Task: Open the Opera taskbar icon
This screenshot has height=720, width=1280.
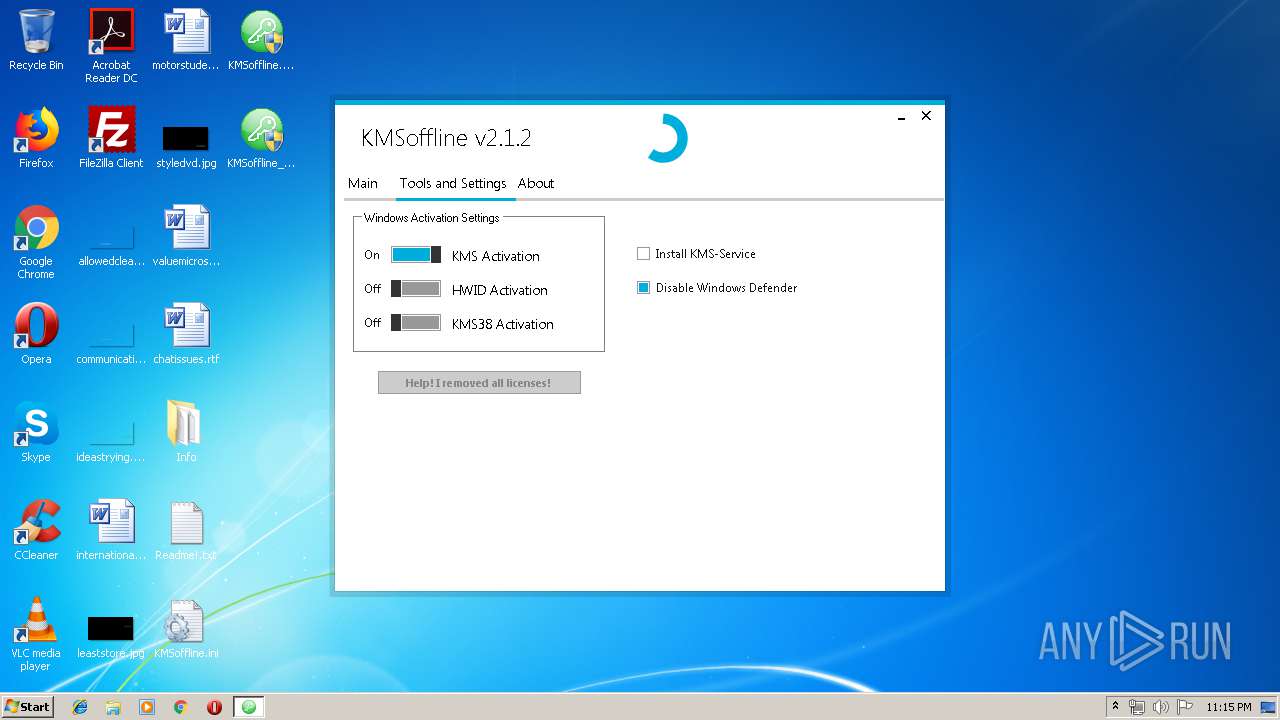Action: point(214,707)
